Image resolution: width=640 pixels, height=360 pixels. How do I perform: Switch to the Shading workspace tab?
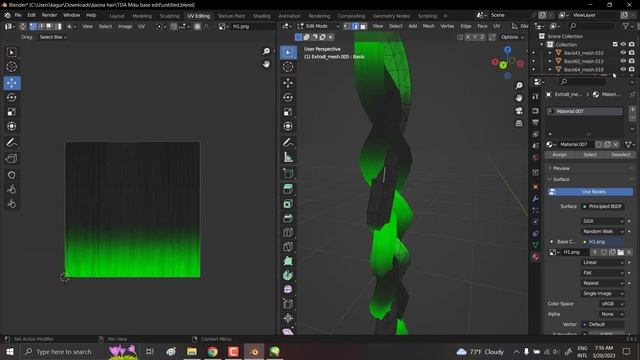[262, 16]
